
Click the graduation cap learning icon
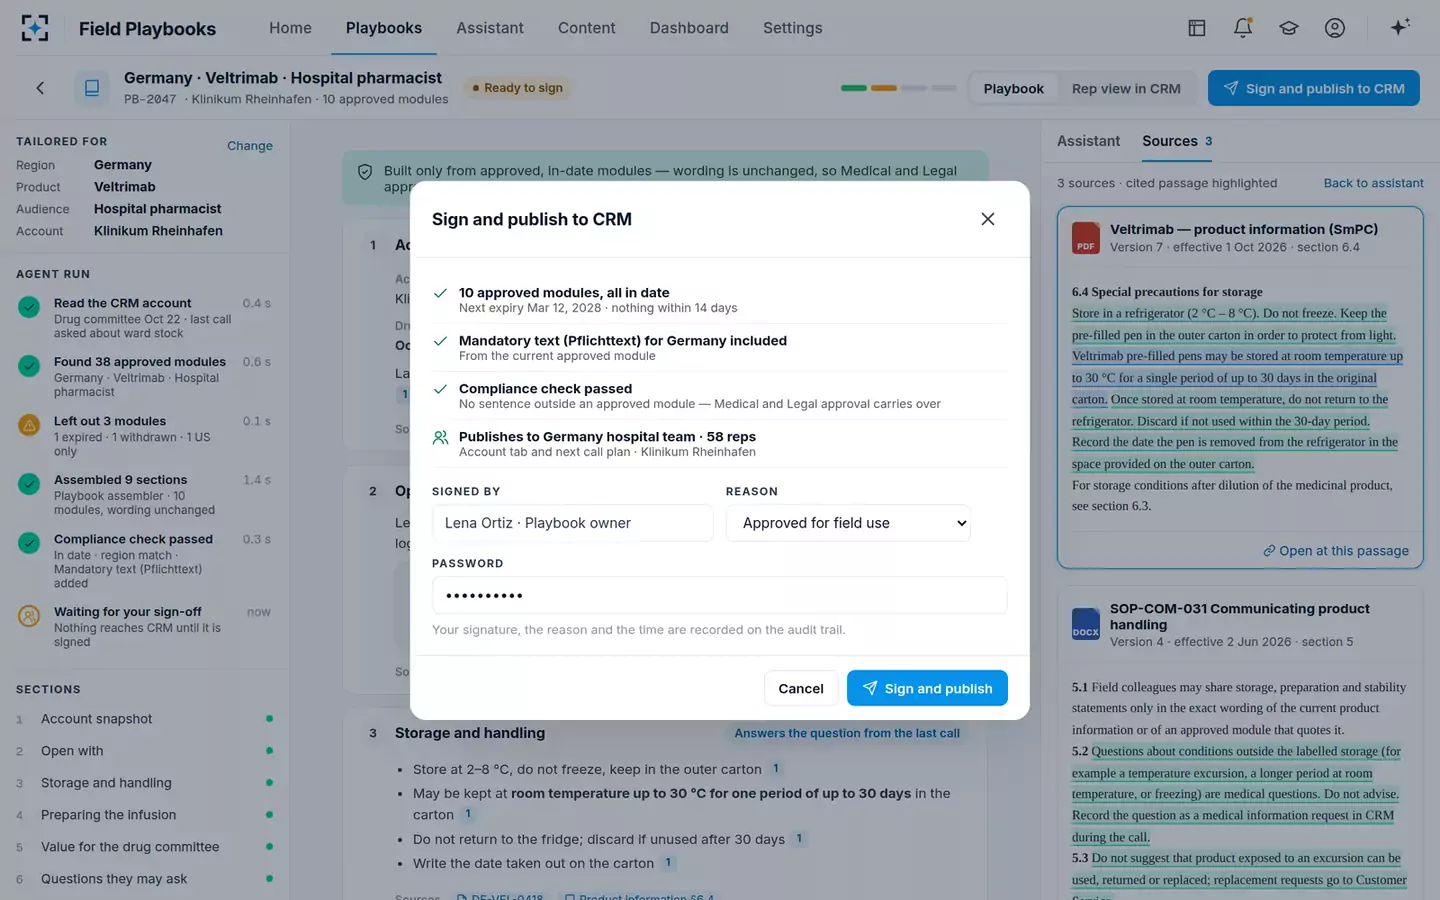[x=1289, y=28]
